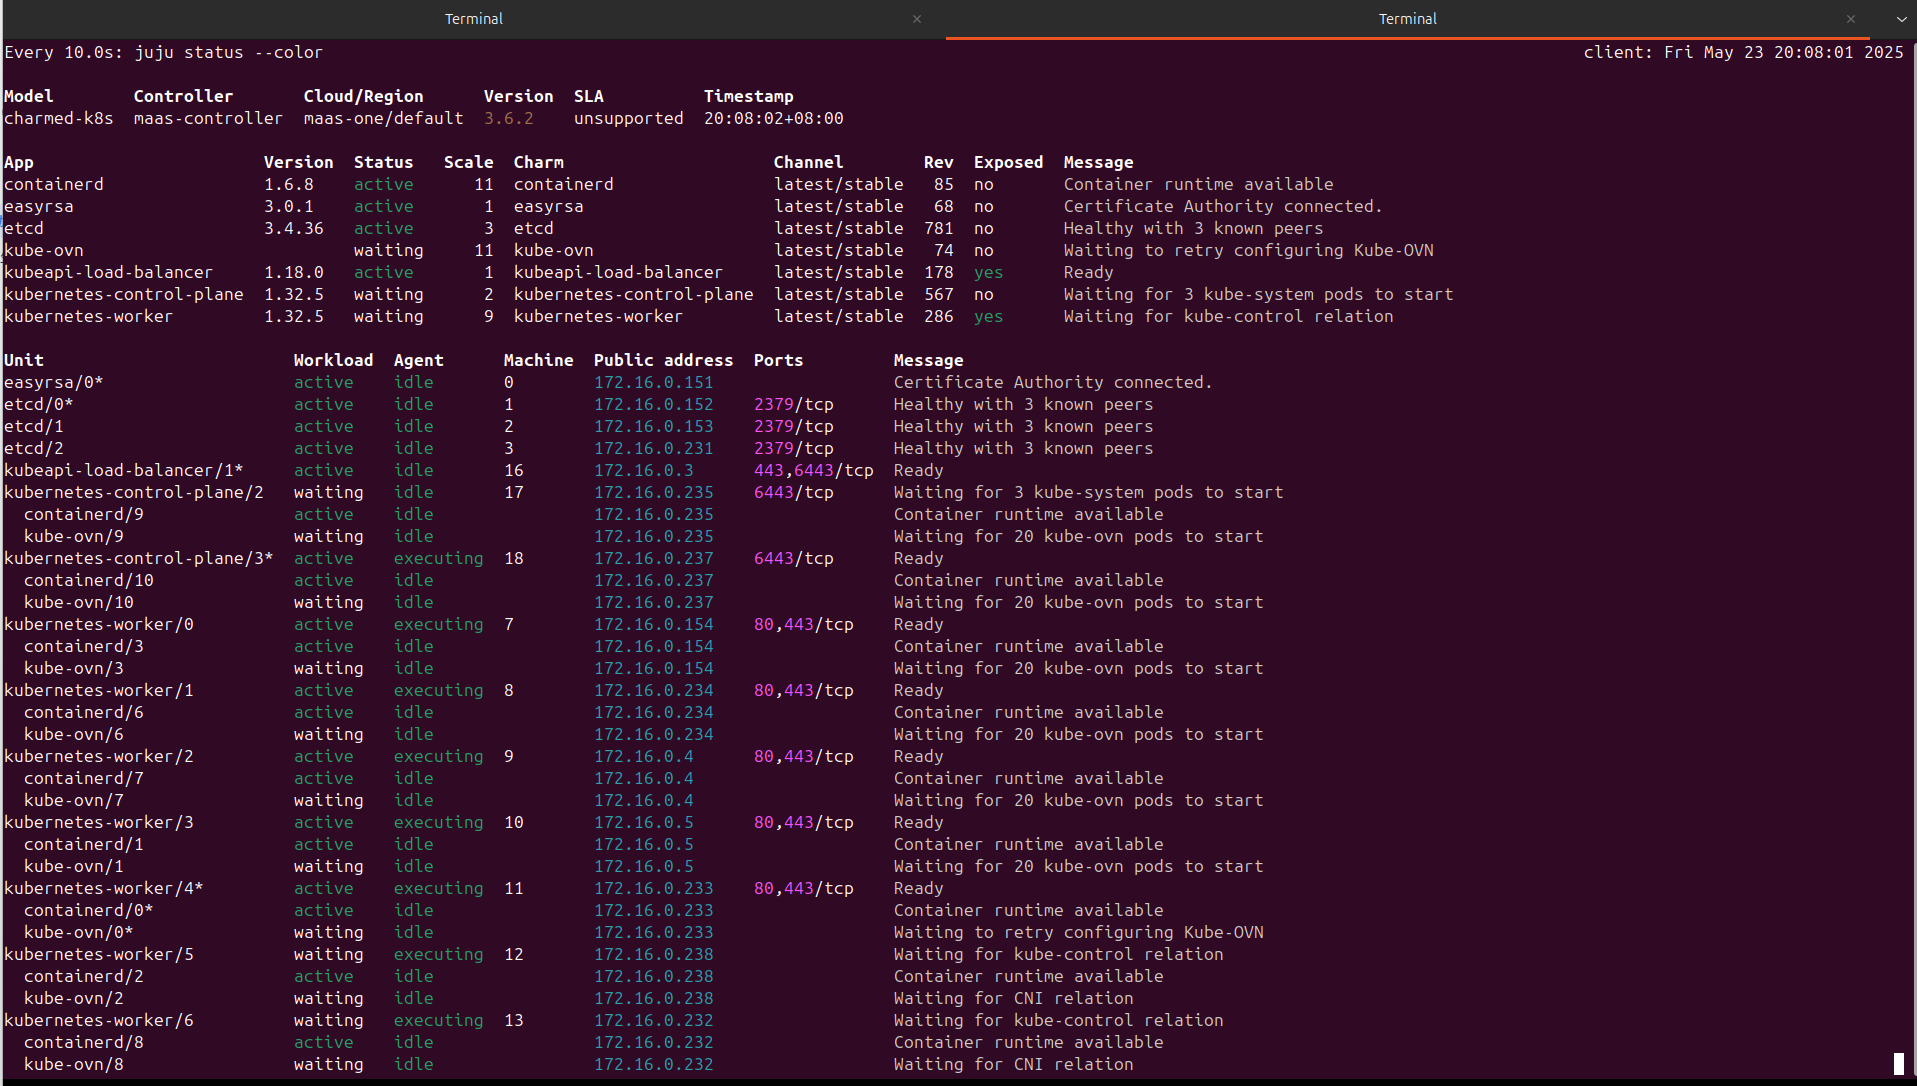Viewport: 1917px width, 1086px height.
Task: Click 'Waiting for 3 kube-system pods' app message
Action: click(x=1258, y=294)
